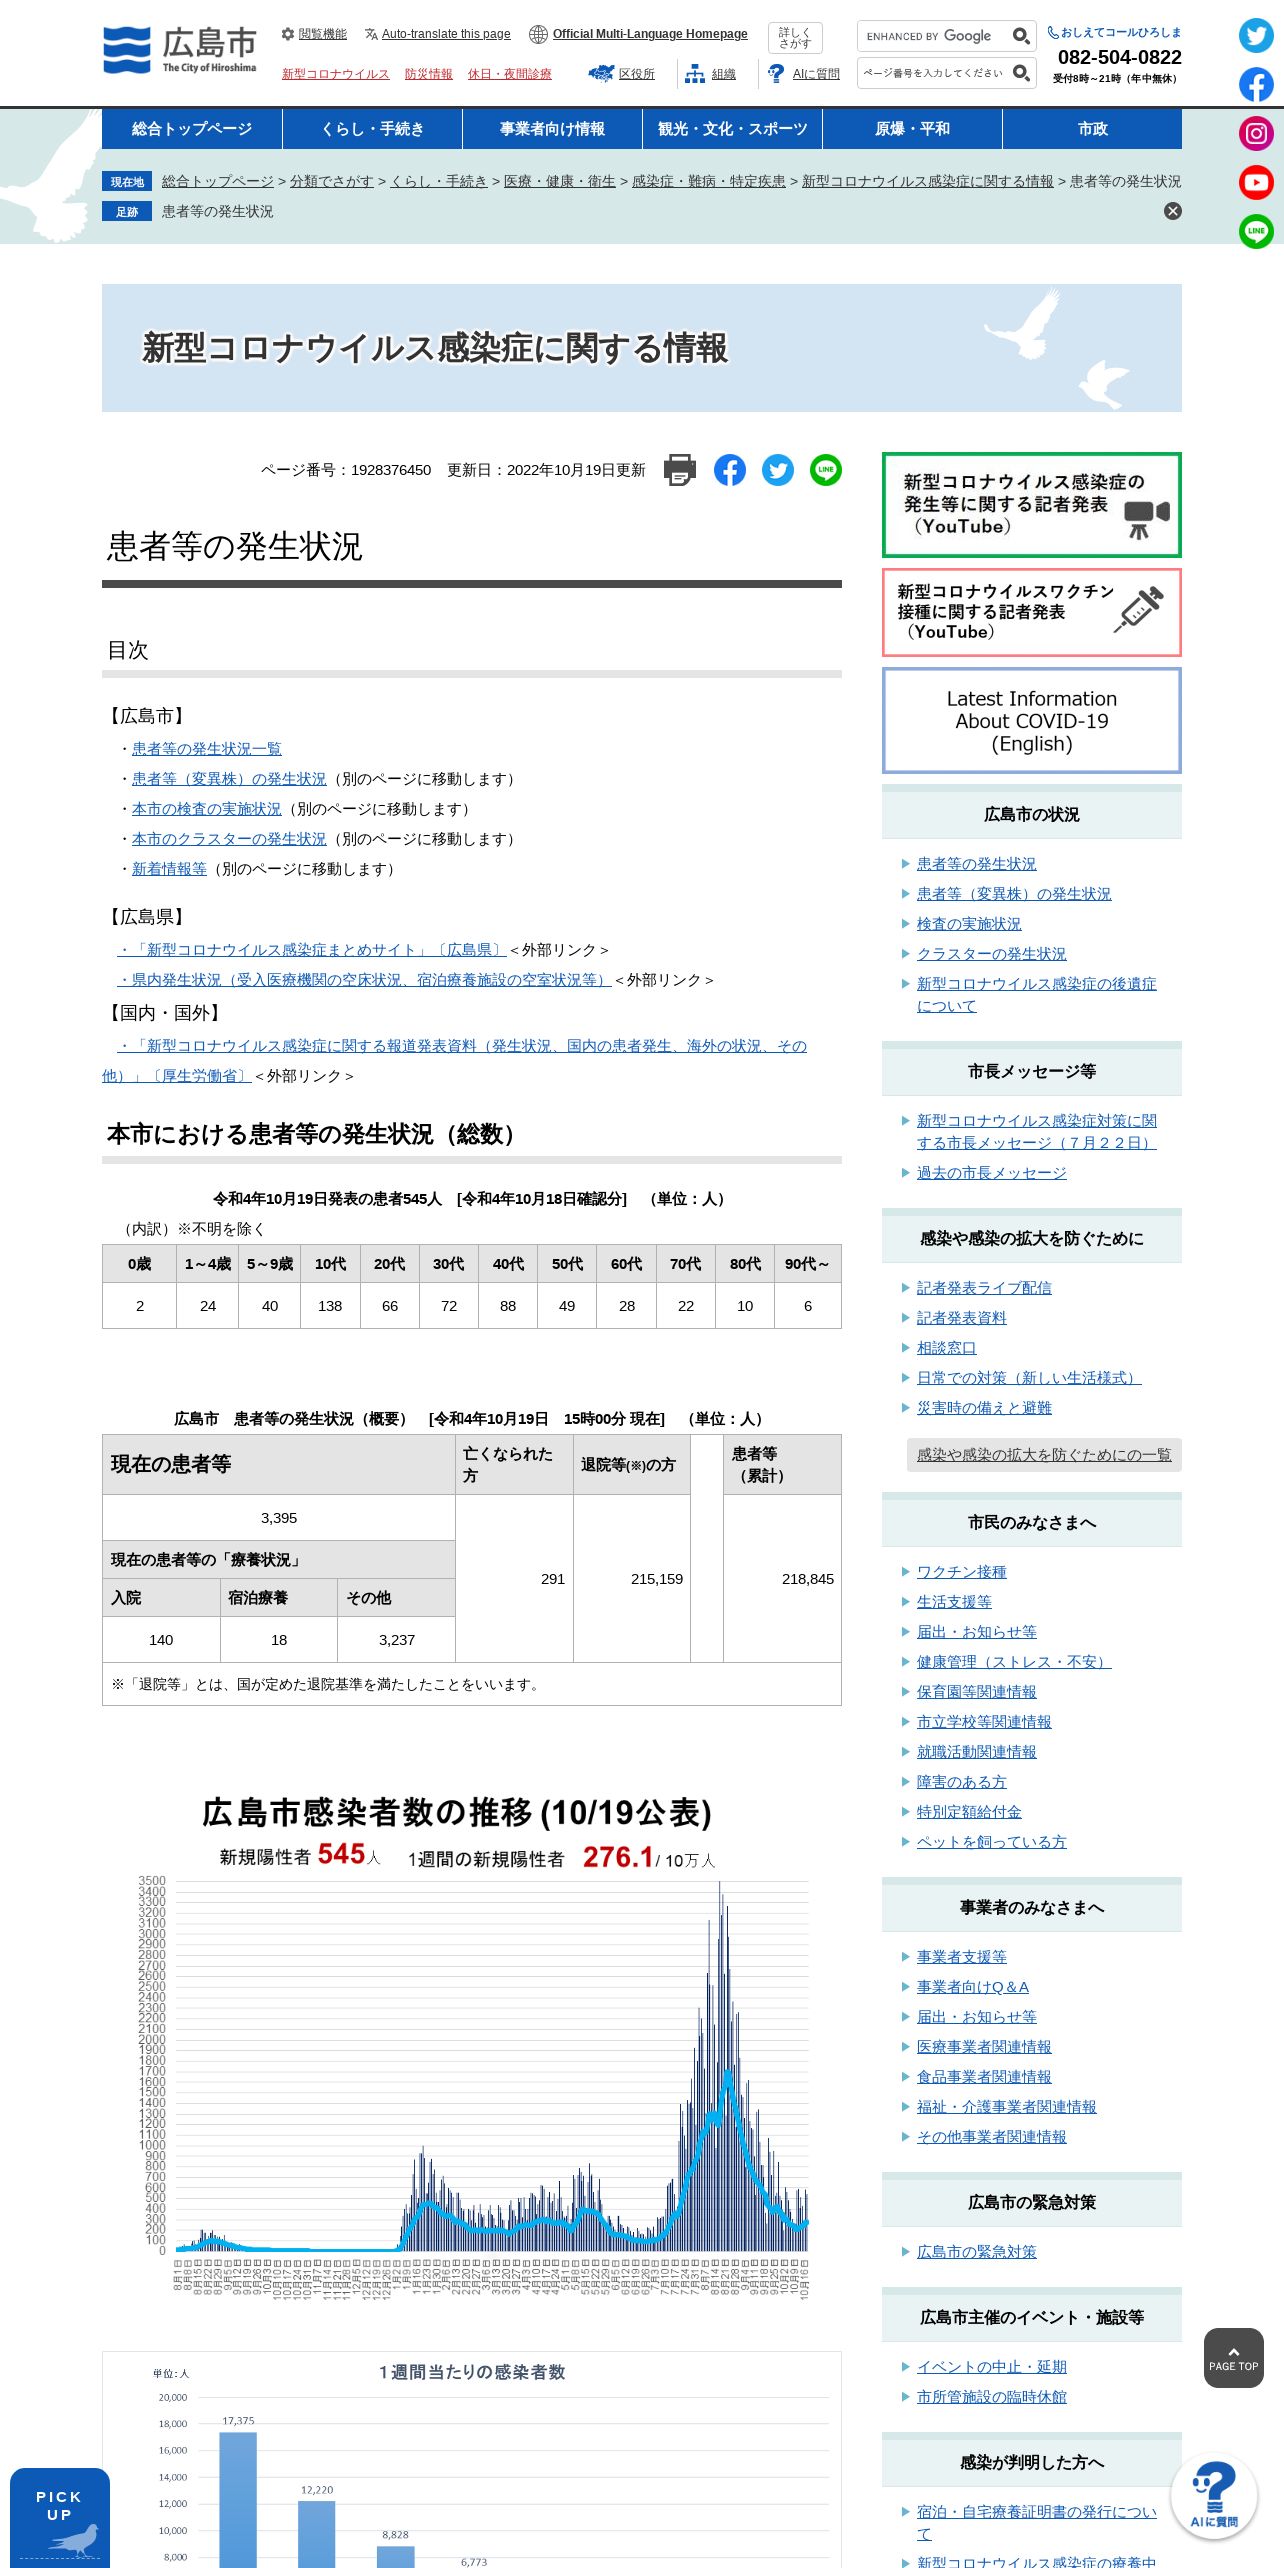
Task: Open 本市のクラスターの発生状況 contents link
Action: coord(229,839)
